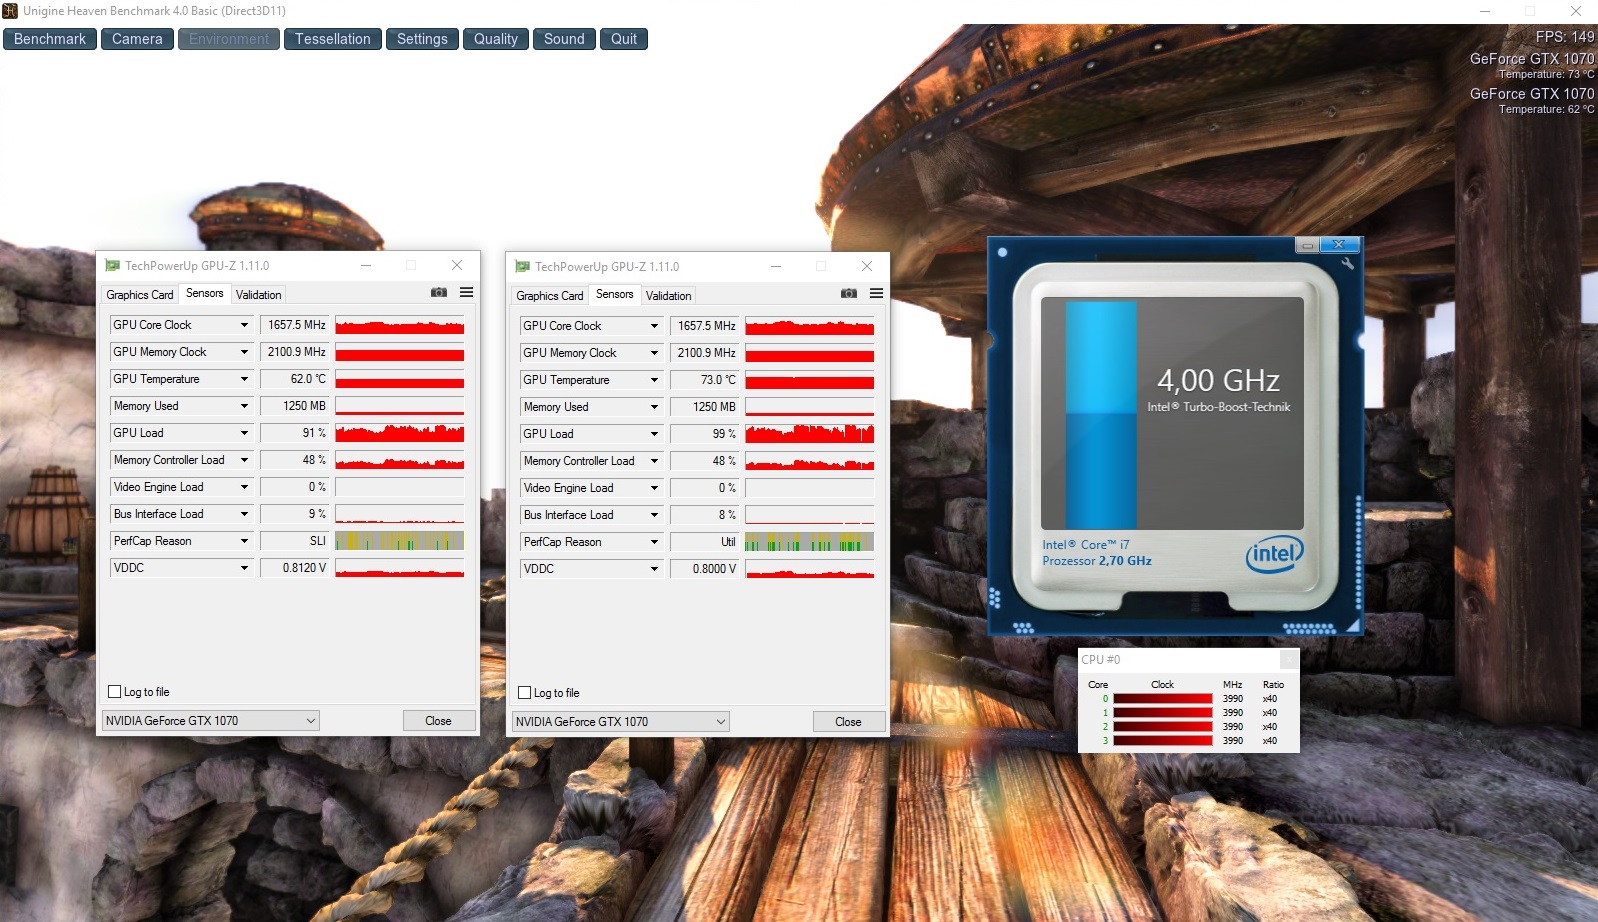Open the hamburger menu in 73 °C GPU-Z window
The width and height of the screenshot is (1598, 922).
coord(876,294)
